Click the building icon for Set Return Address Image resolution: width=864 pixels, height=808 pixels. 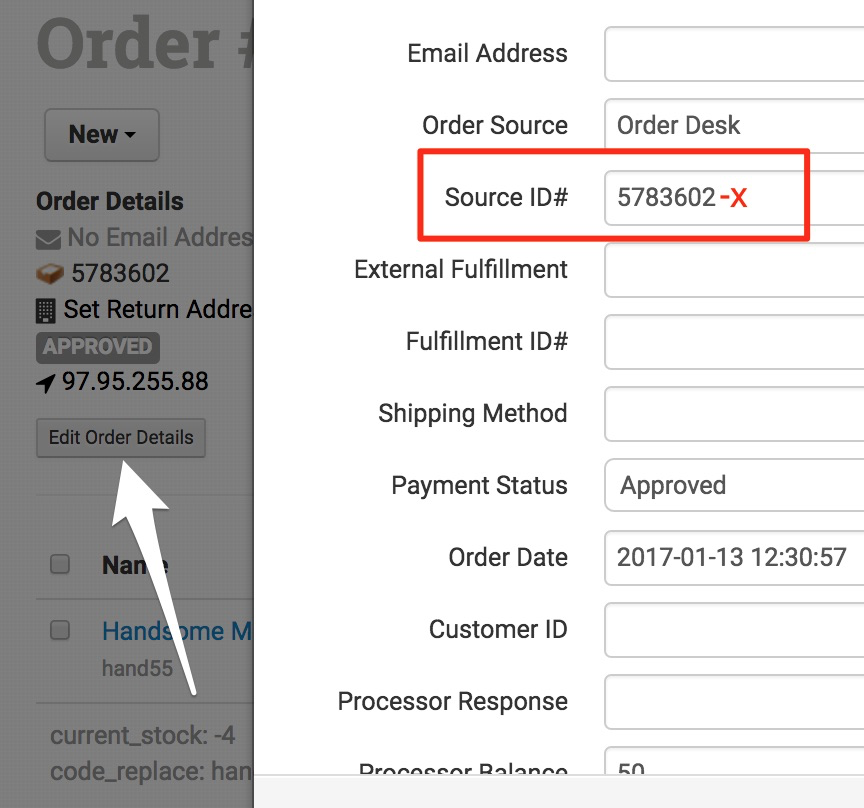[46, 311]
